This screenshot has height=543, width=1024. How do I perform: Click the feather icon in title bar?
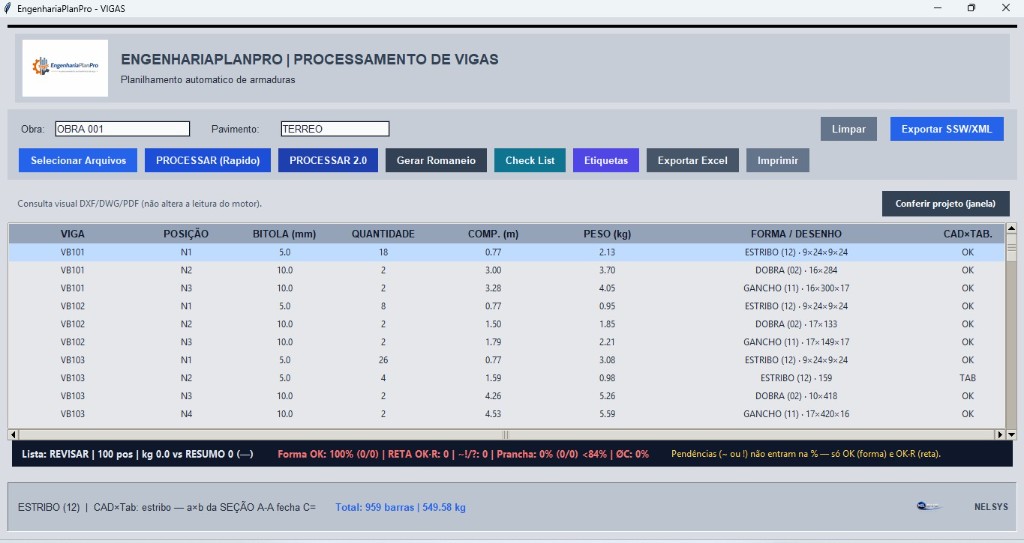pos(7,8)
